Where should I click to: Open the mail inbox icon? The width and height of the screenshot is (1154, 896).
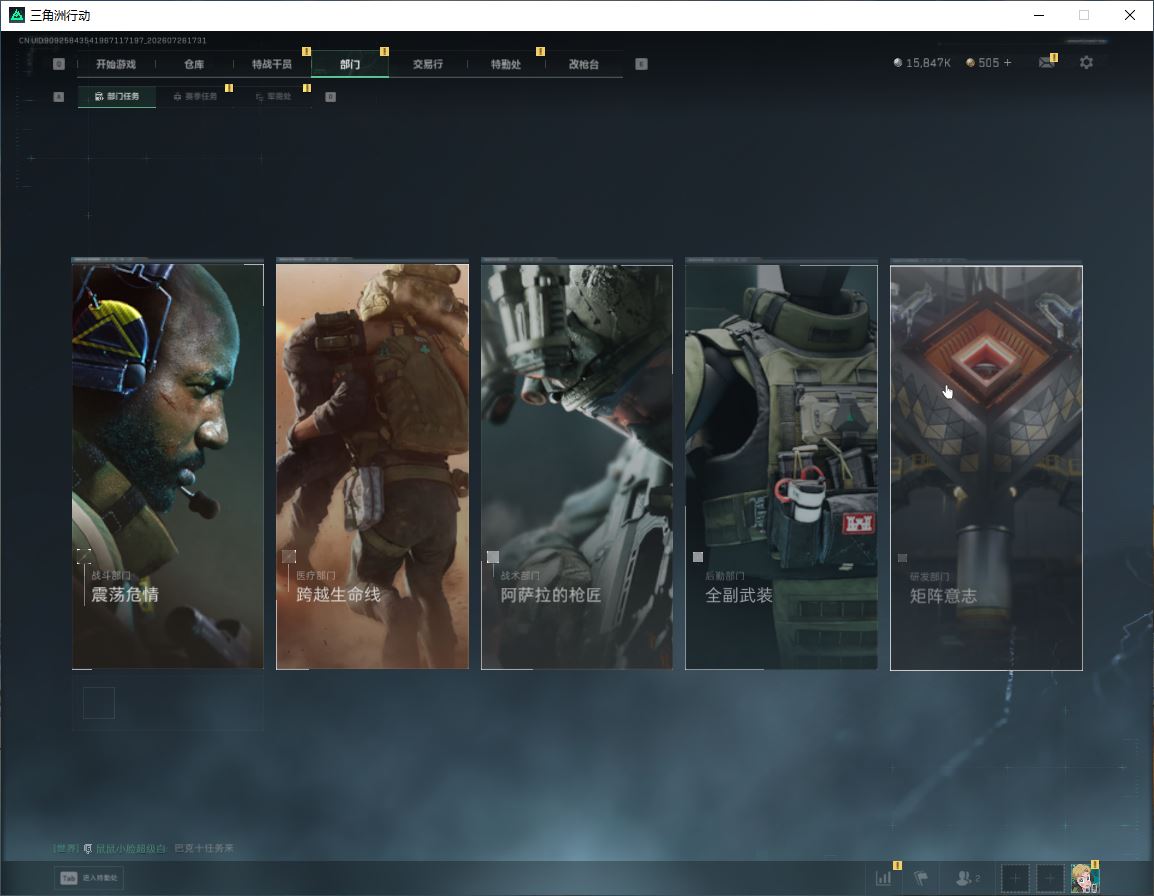(x=1047, y=63)
